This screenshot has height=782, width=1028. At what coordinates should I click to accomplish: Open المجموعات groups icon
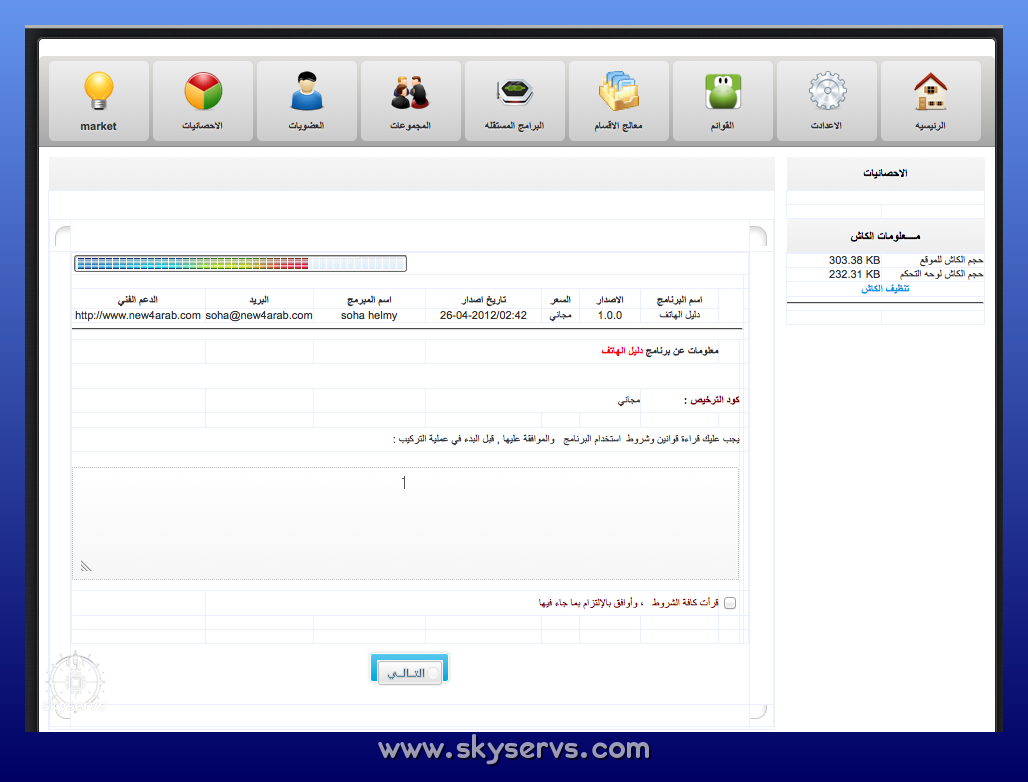click(410, 92)
